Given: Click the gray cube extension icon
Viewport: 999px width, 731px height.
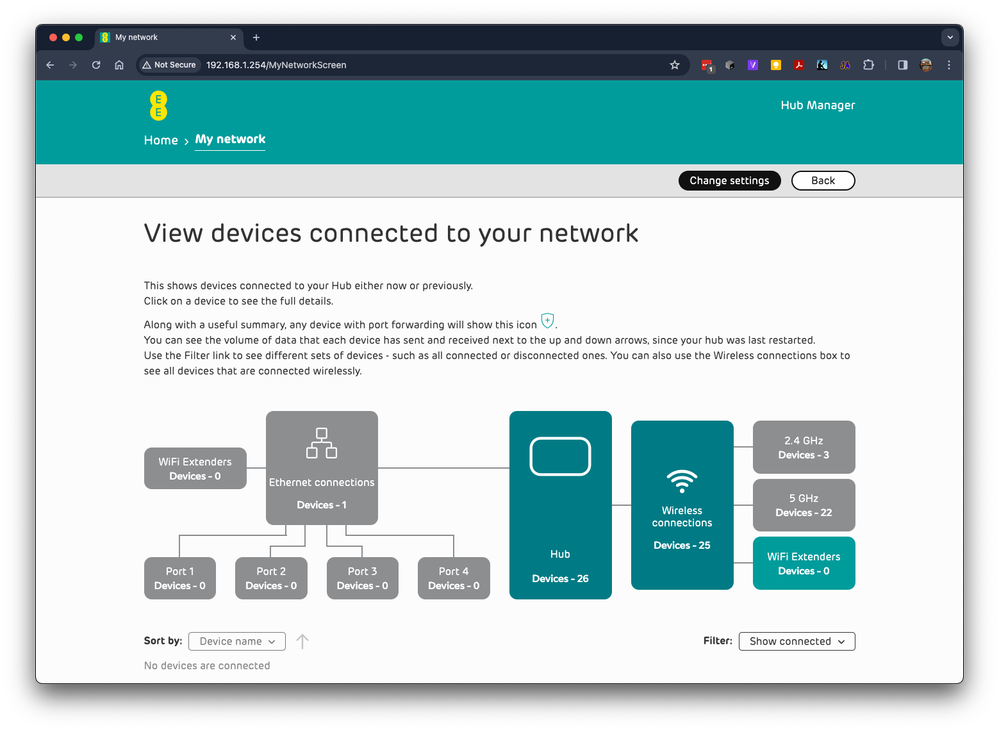Looking at the screenshot, I should pos(730,65).
